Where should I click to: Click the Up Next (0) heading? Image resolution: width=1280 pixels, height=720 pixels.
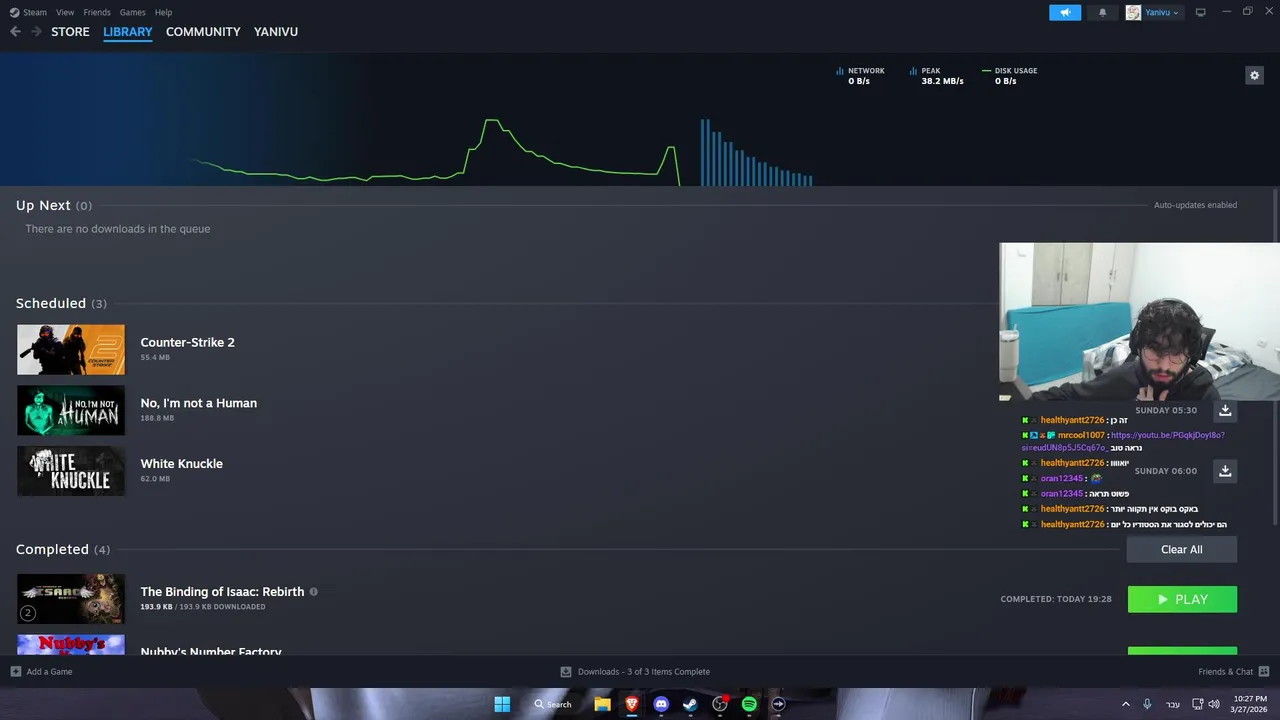point(54,205)
